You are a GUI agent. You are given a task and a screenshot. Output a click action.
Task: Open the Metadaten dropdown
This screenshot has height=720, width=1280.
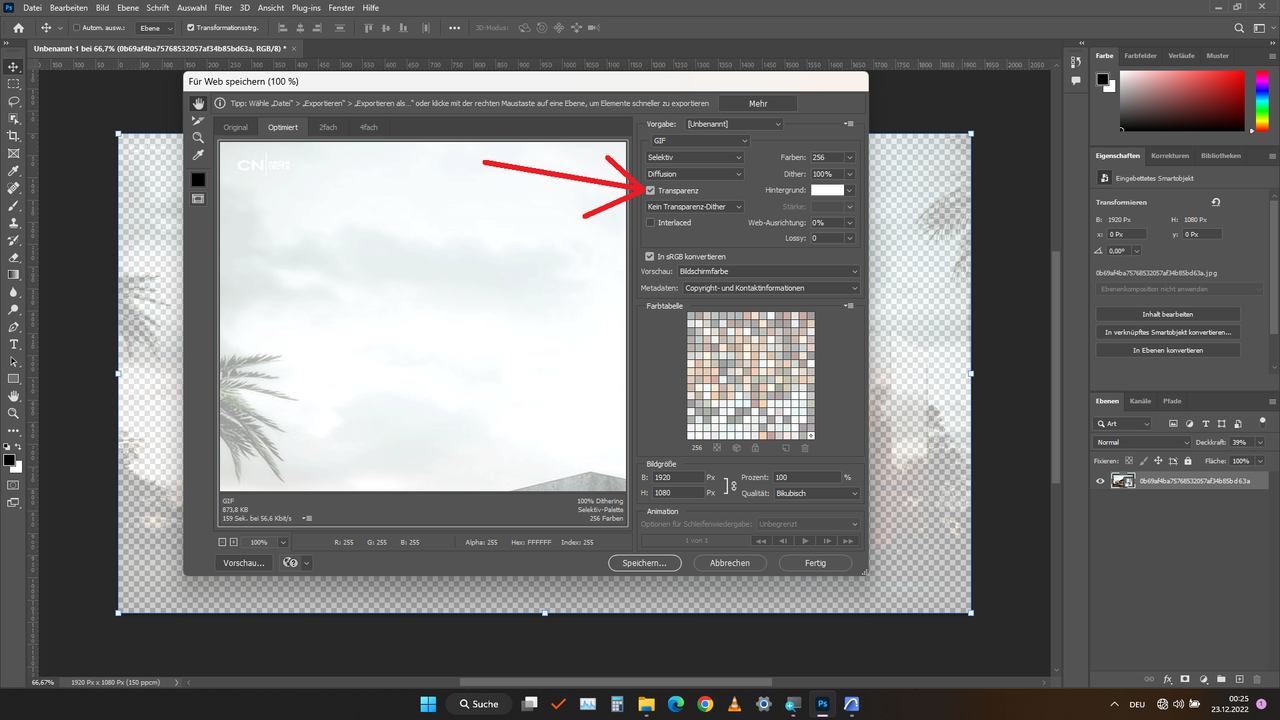(x=771, y=288)
